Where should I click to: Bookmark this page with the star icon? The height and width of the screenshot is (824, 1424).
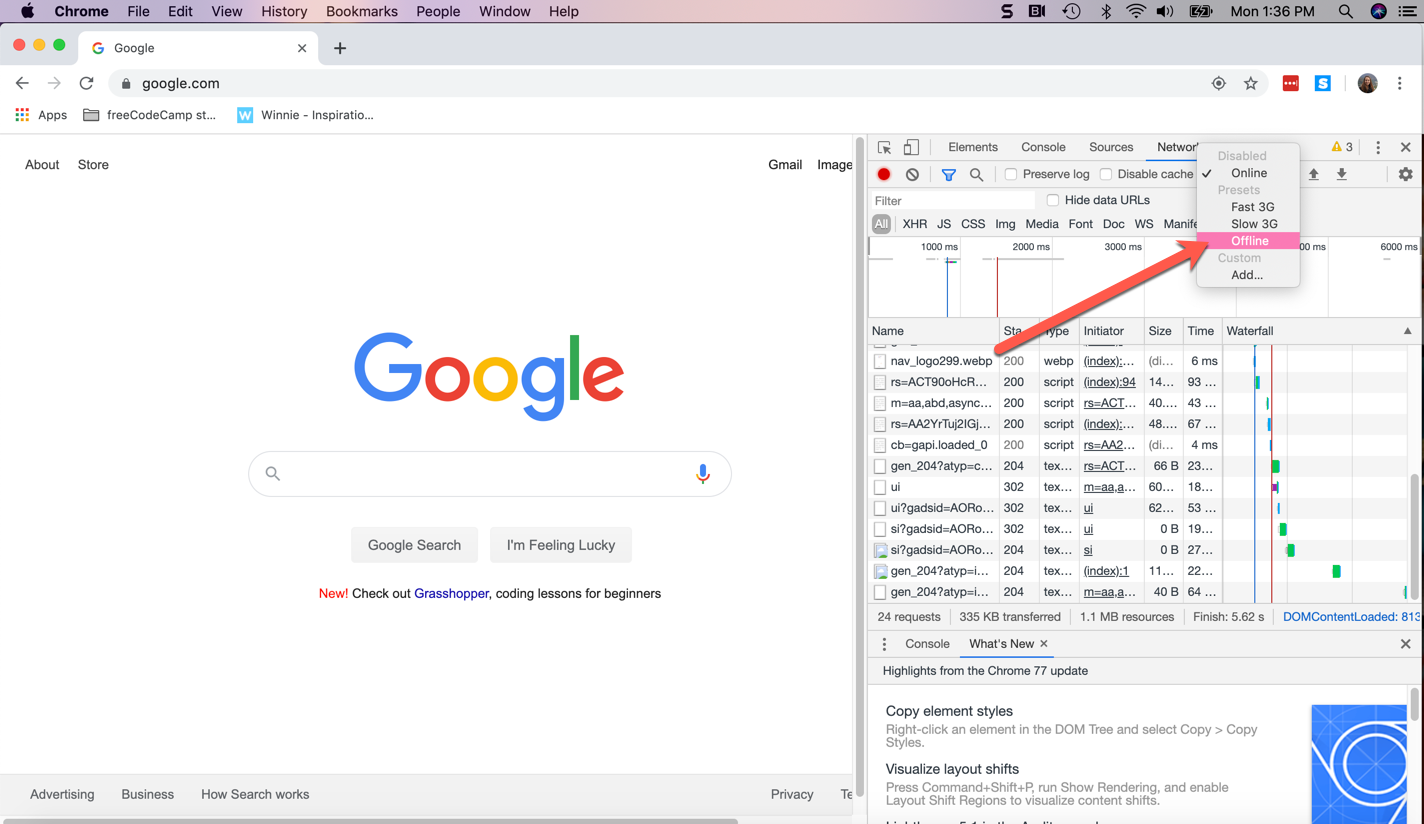(1250, 84)
